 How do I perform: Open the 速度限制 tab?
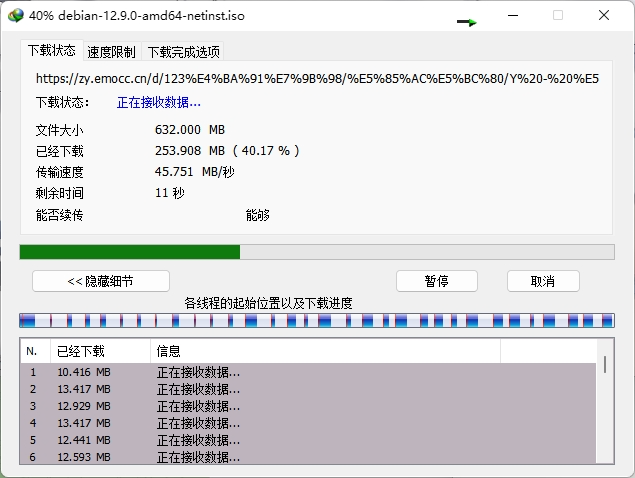[111, 52]
